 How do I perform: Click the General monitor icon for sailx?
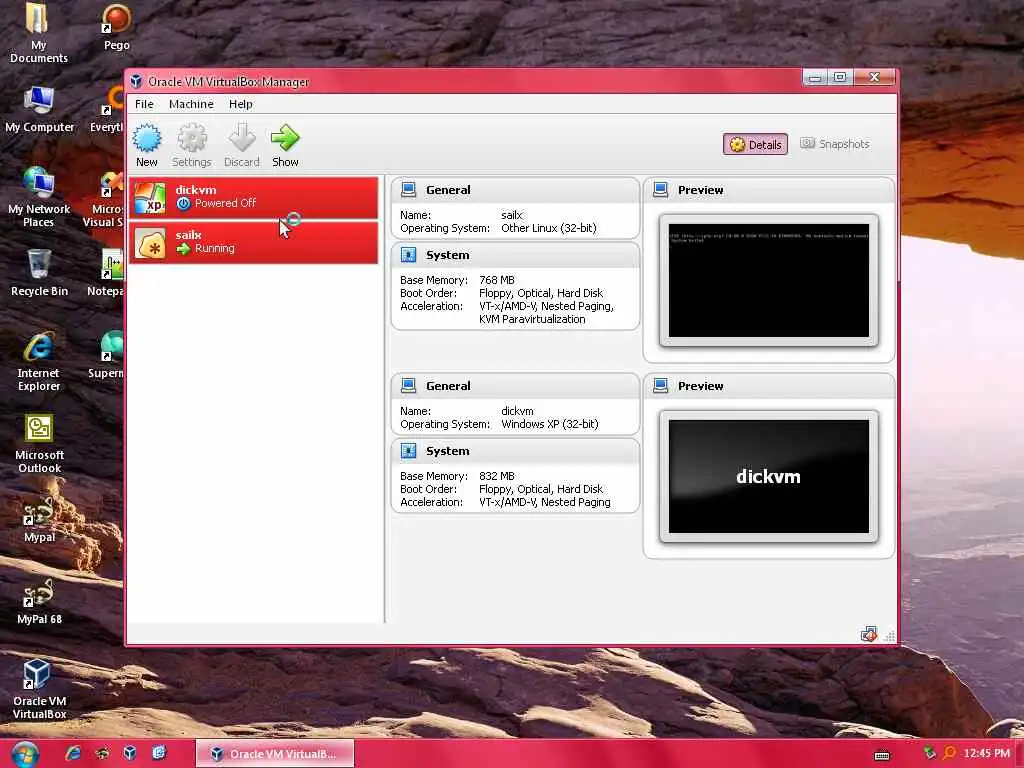pyautogui.click(x=409, y=190)
